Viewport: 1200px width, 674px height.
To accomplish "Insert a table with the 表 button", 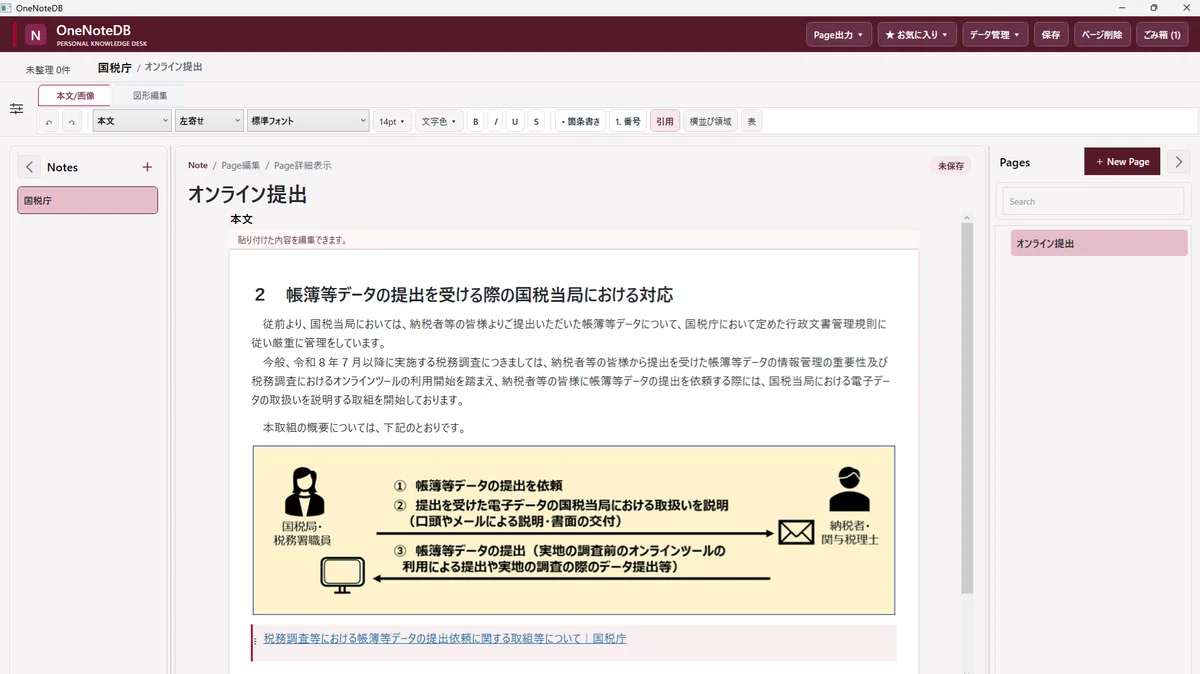I will (752, 121).
